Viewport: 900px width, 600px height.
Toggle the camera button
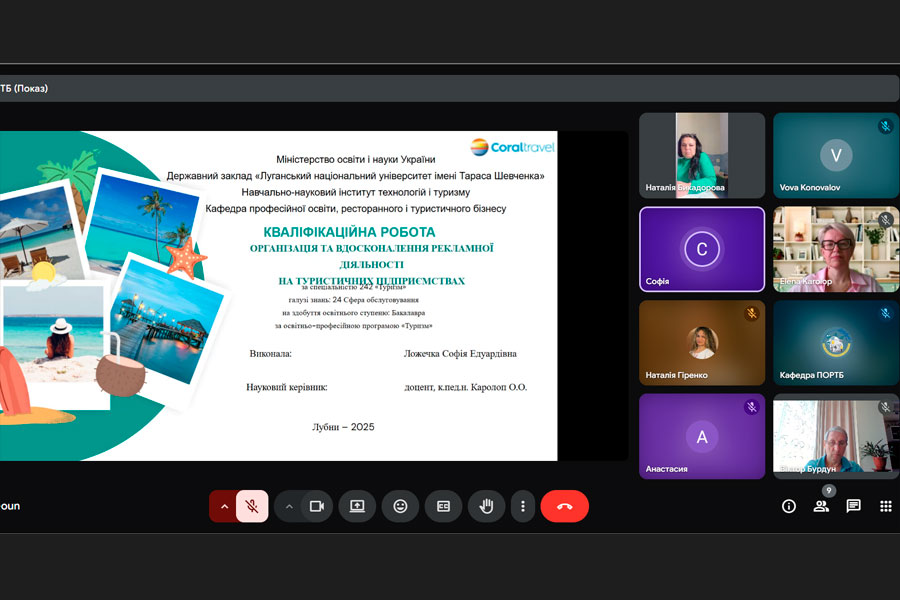[x=316, y=506]
